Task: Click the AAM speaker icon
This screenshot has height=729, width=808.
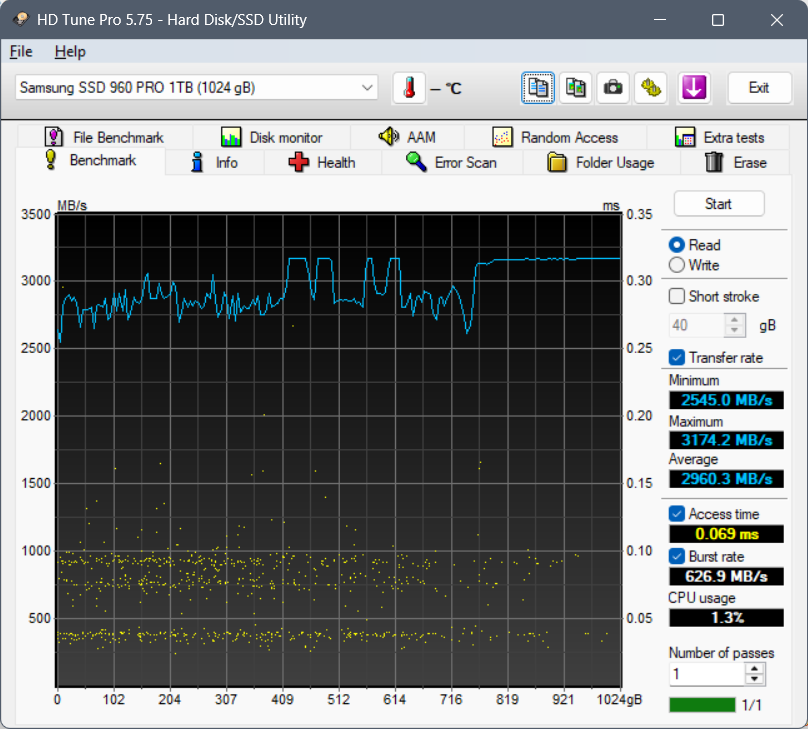Action: point(389,137)
